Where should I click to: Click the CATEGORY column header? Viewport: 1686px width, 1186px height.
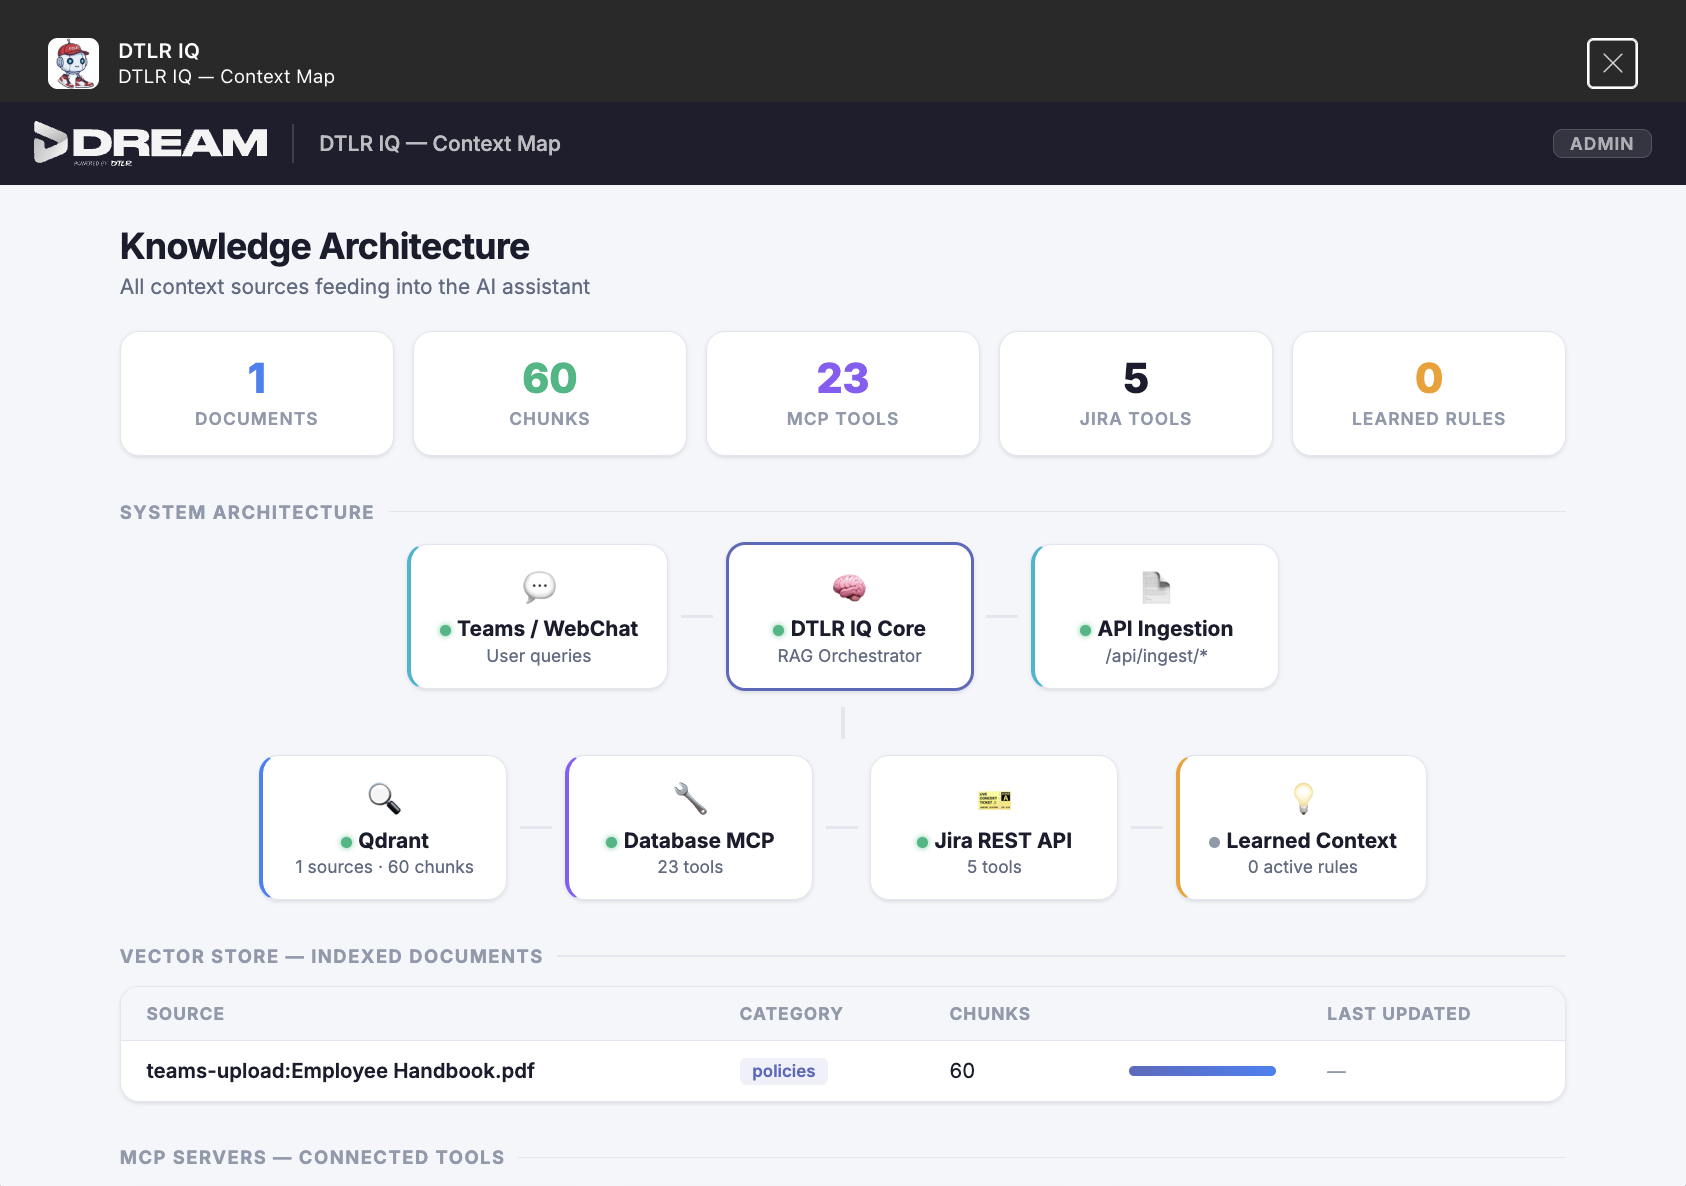click(x=791, y=1014)
